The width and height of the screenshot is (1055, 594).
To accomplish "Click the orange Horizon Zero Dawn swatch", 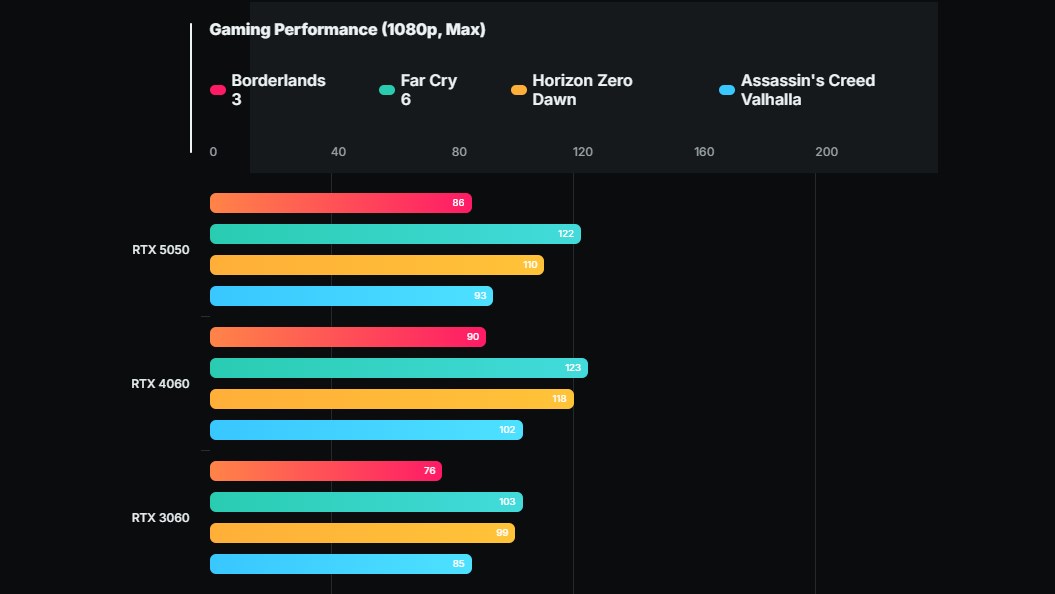I will click(x=519, y=90).
